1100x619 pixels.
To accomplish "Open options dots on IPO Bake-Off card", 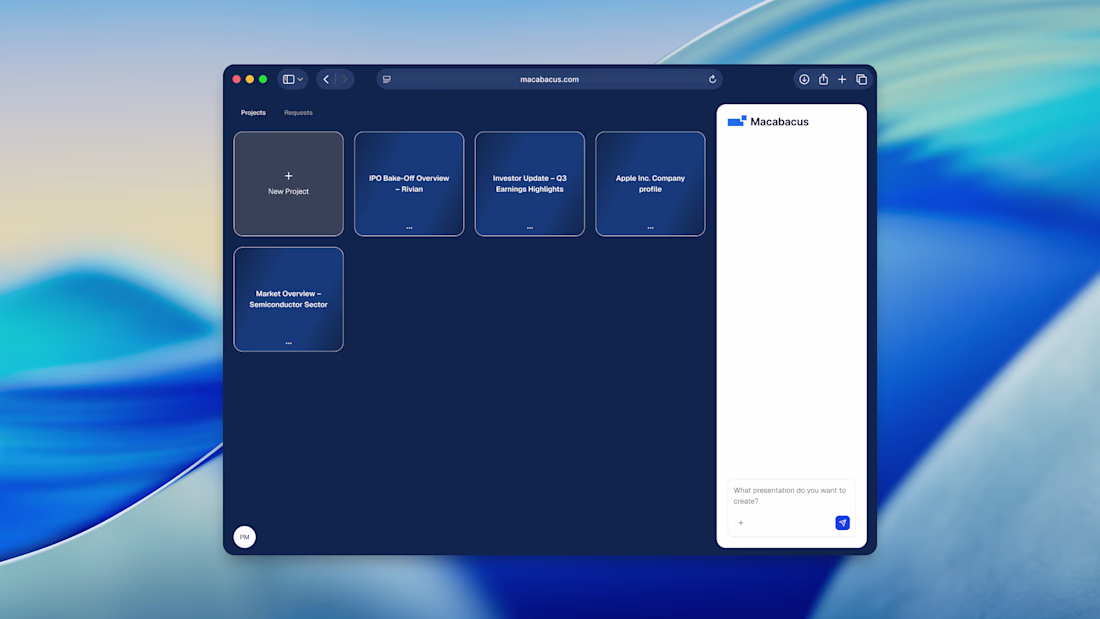I will click(409, 228).
